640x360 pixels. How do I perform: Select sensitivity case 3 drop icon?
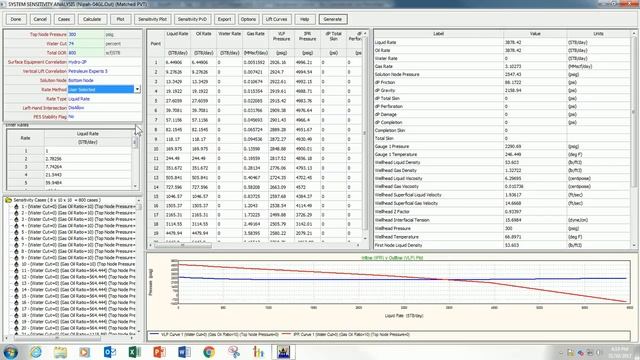[16, 219]
